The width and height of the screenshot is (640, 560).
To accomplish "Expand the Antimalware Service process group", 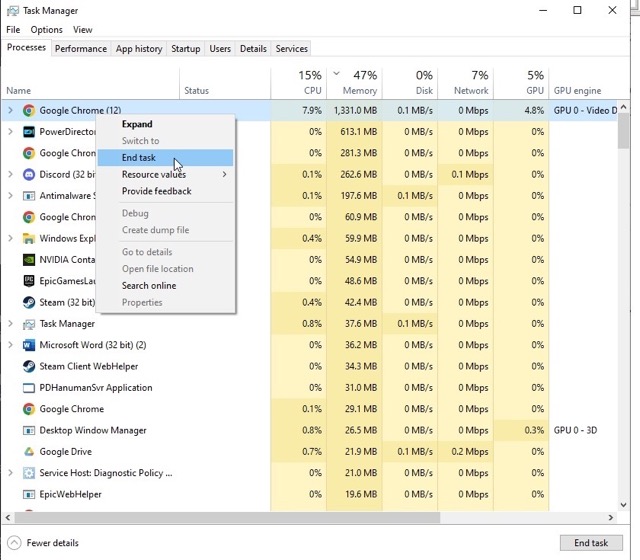I will pos(11,196).
